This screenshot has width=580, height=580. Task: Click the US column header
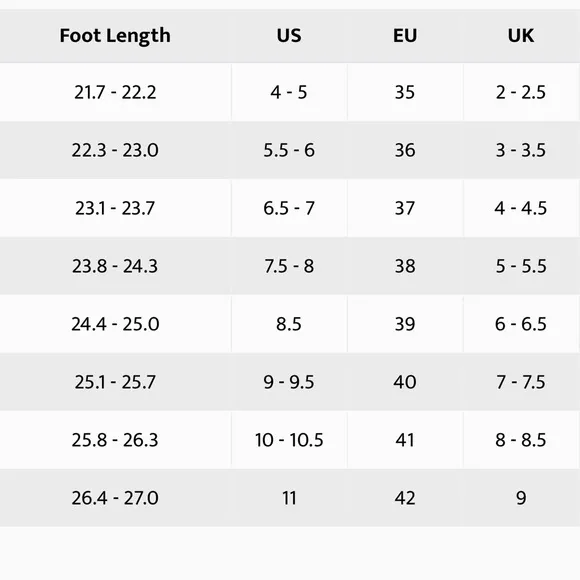pyautogui.click(x=289, y=36)
